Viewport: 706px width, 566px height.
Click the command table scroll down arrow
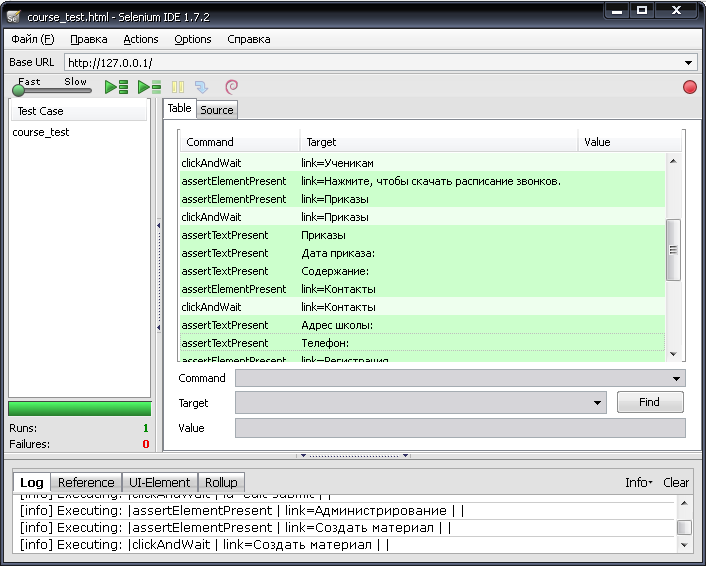click(x=673, y=354)
